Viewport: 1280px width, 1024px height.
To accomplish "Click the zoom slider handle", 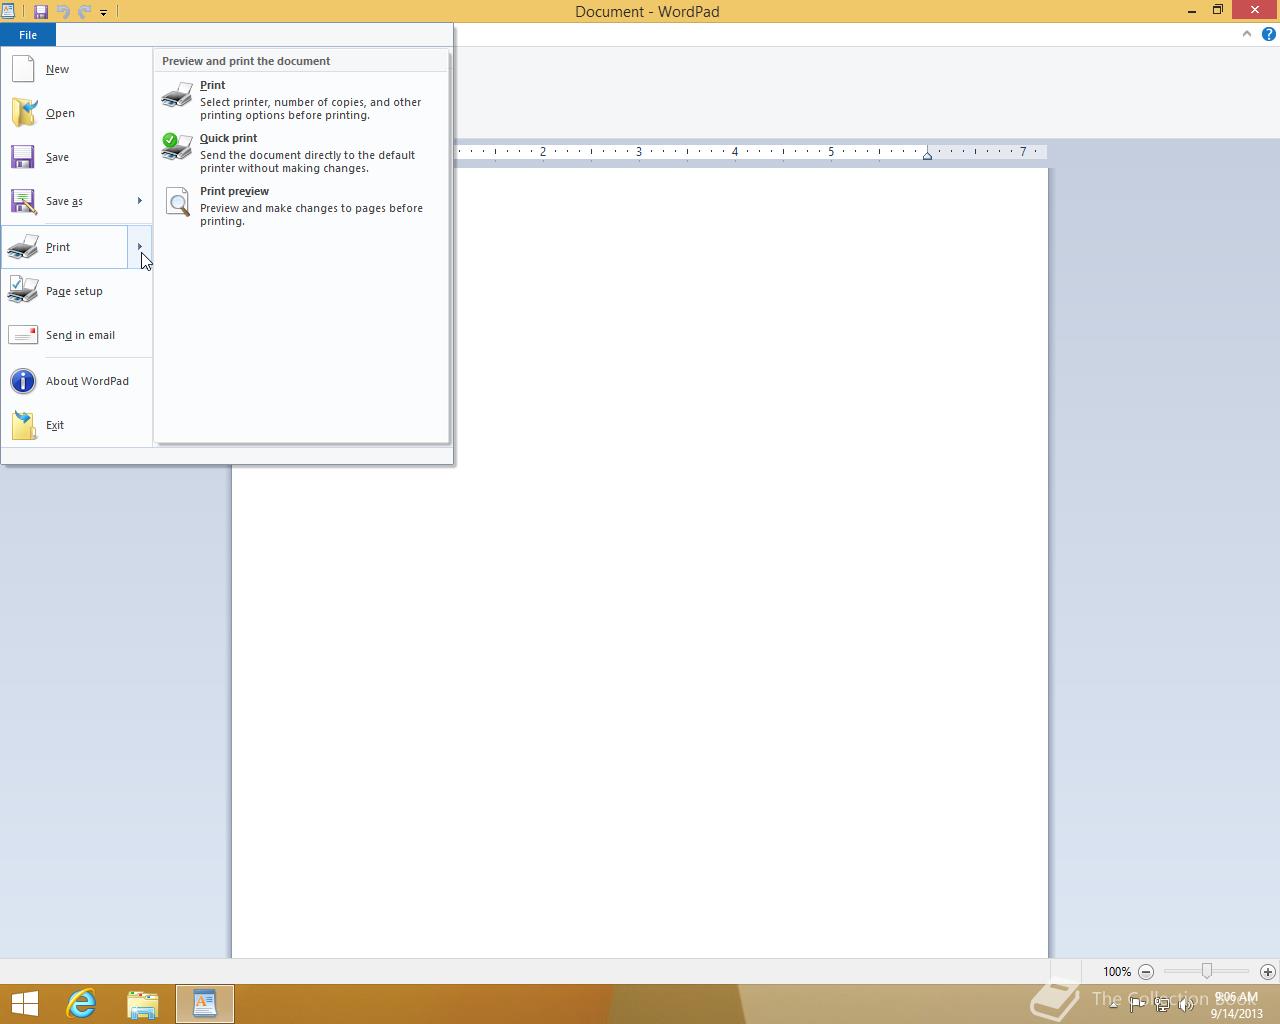I will (1207, 971).
